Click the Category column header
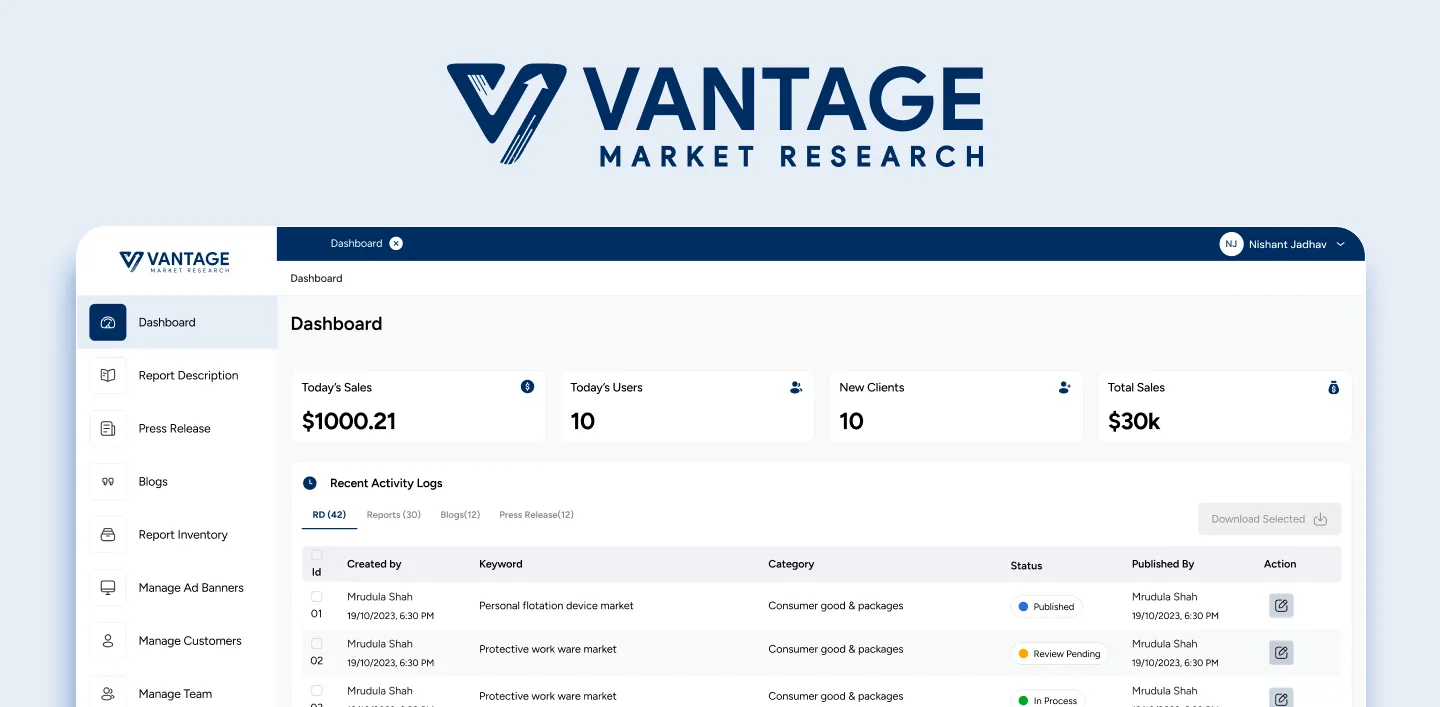This screenshot has width=1440, height=707. pos(791,564)
